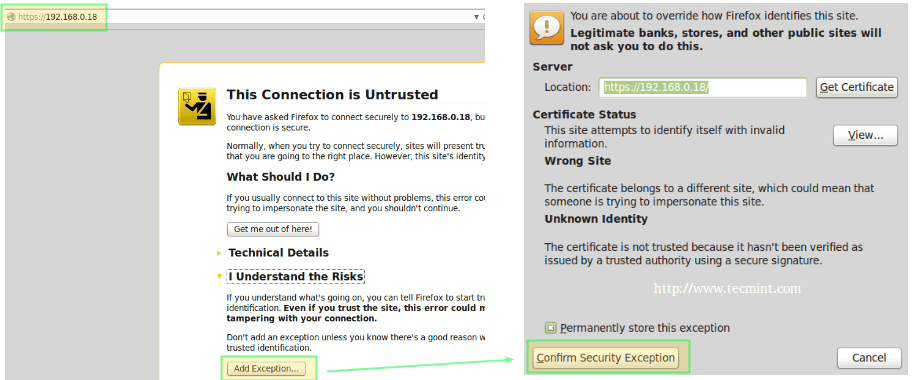Click the This Connection is Untrusted heading
913x380 pixels.
[x=332, y=94]
